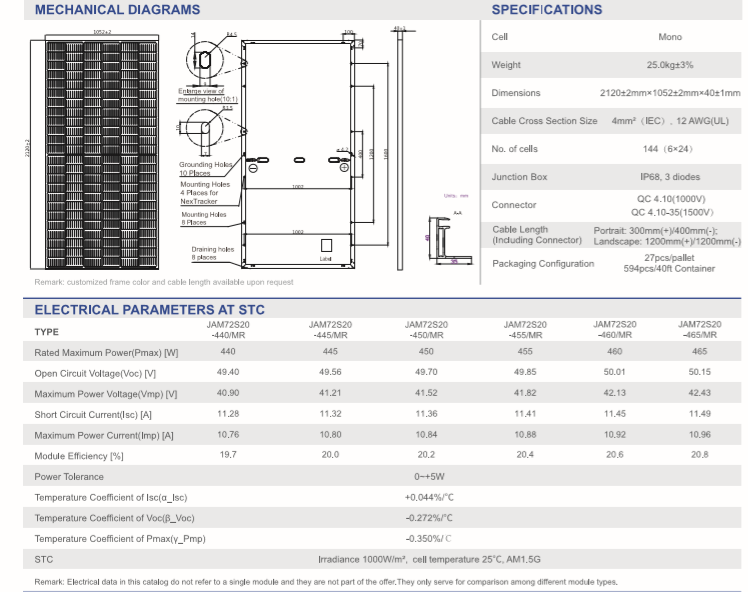Click the '27pcs/pallet' packaging value
The height and width of the screenshot is (592, 748).
[669, 258]
